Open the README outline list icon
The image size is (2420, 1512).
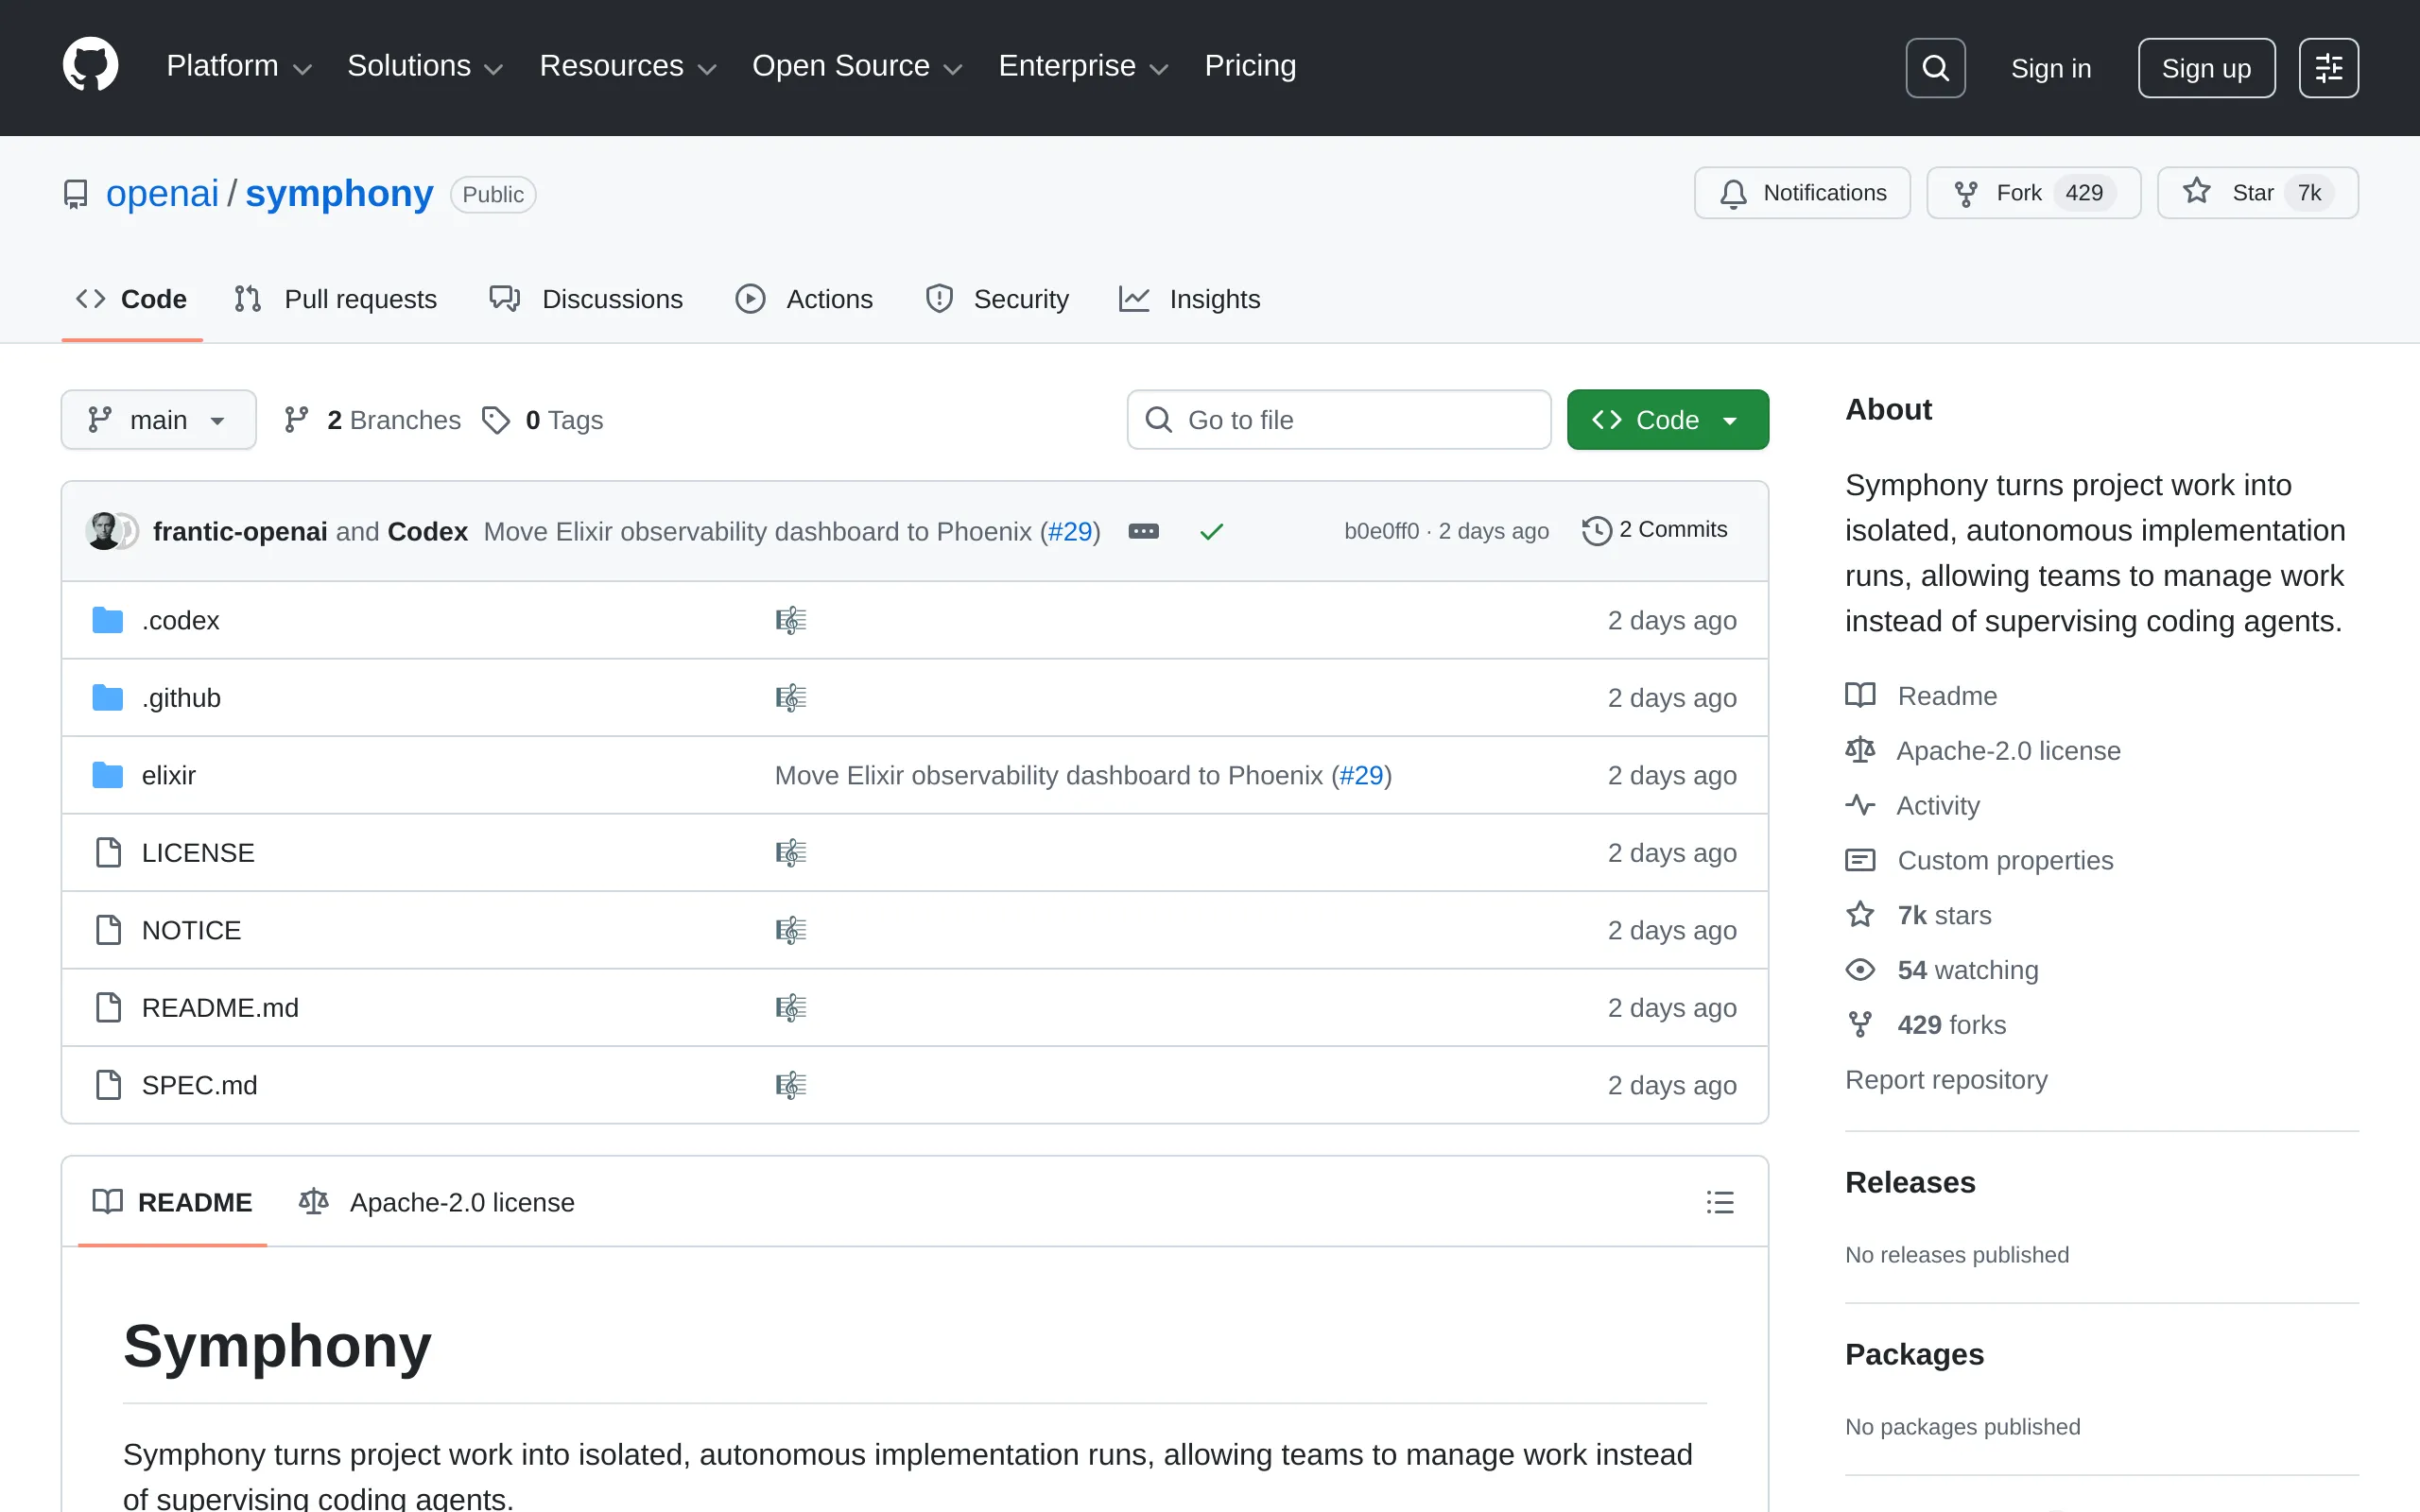coord(1719,1201)
